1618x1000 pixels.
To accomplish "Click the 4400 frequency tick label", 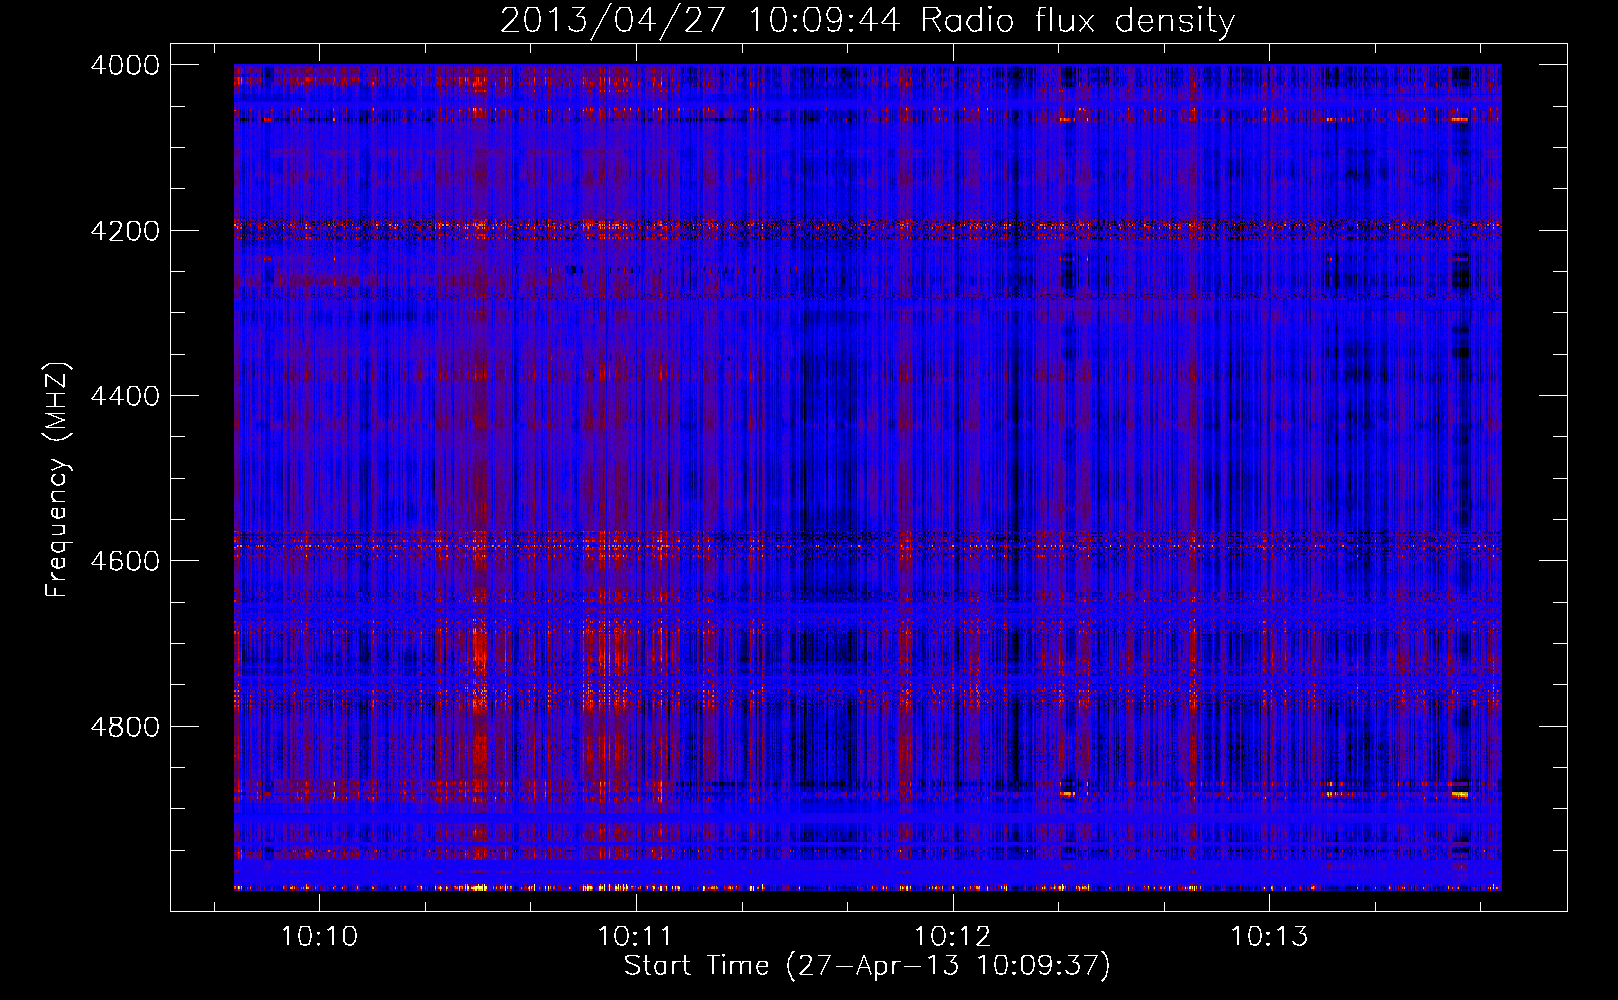I will (125, 396).
